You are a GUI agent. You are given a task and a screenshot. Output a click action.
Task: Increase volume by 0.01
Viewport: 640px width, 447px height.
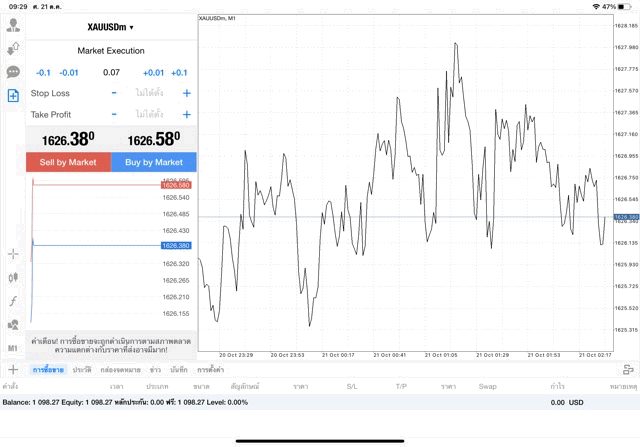[x=153, y=72]
